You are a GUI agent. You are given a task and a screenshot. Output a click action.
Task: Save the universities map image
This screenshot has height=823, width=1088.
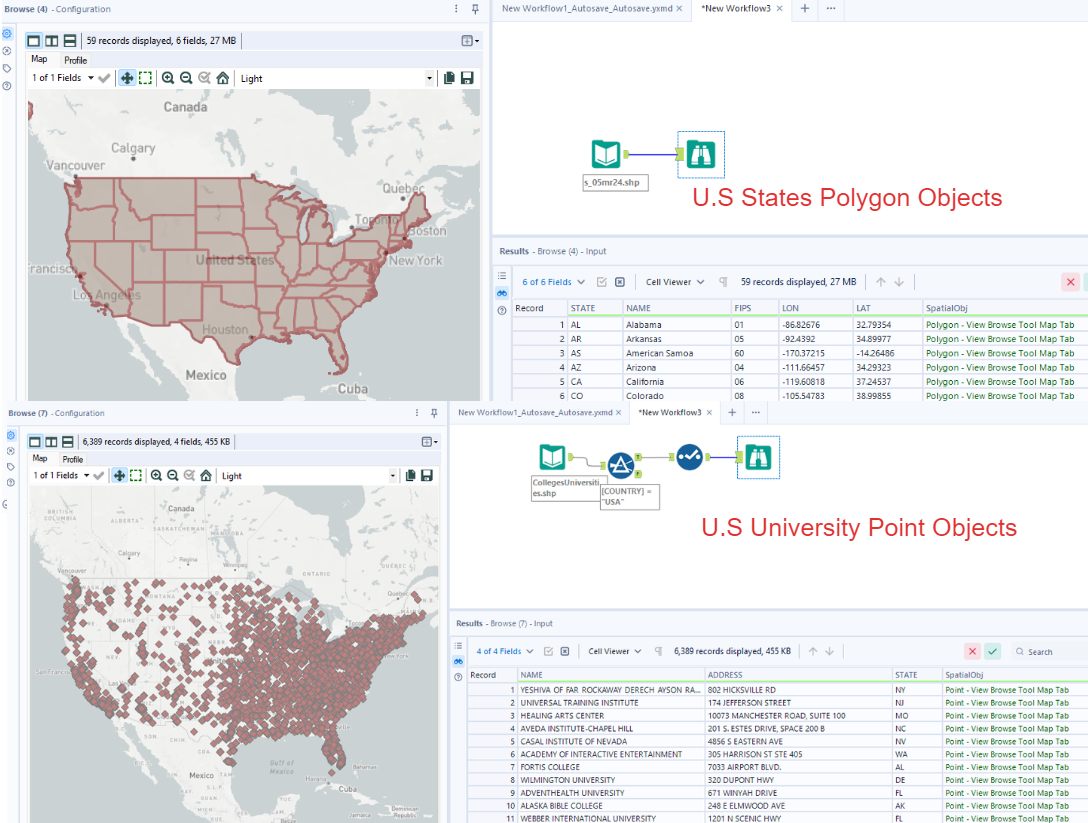(x=427, y=475)
